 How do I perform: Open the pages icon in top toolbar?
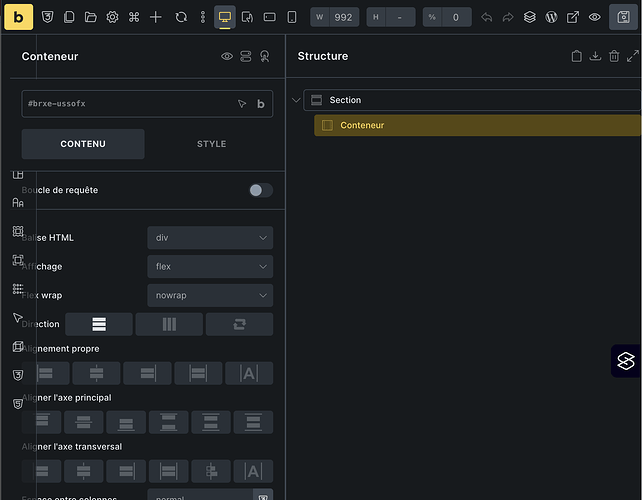69,17
